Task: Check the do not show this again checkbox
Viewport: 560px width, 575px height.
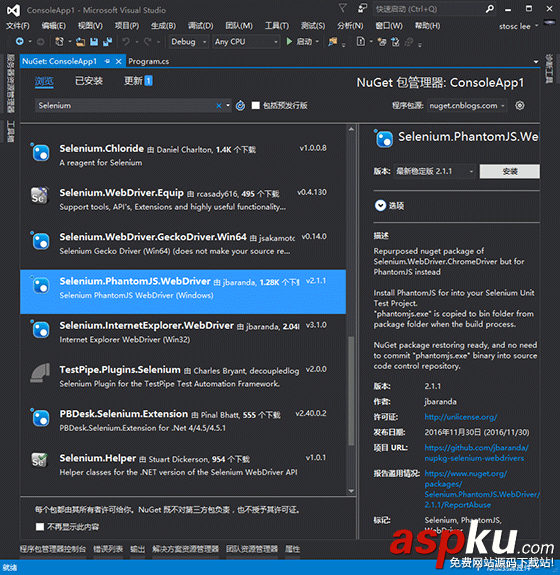Action: 40,527
